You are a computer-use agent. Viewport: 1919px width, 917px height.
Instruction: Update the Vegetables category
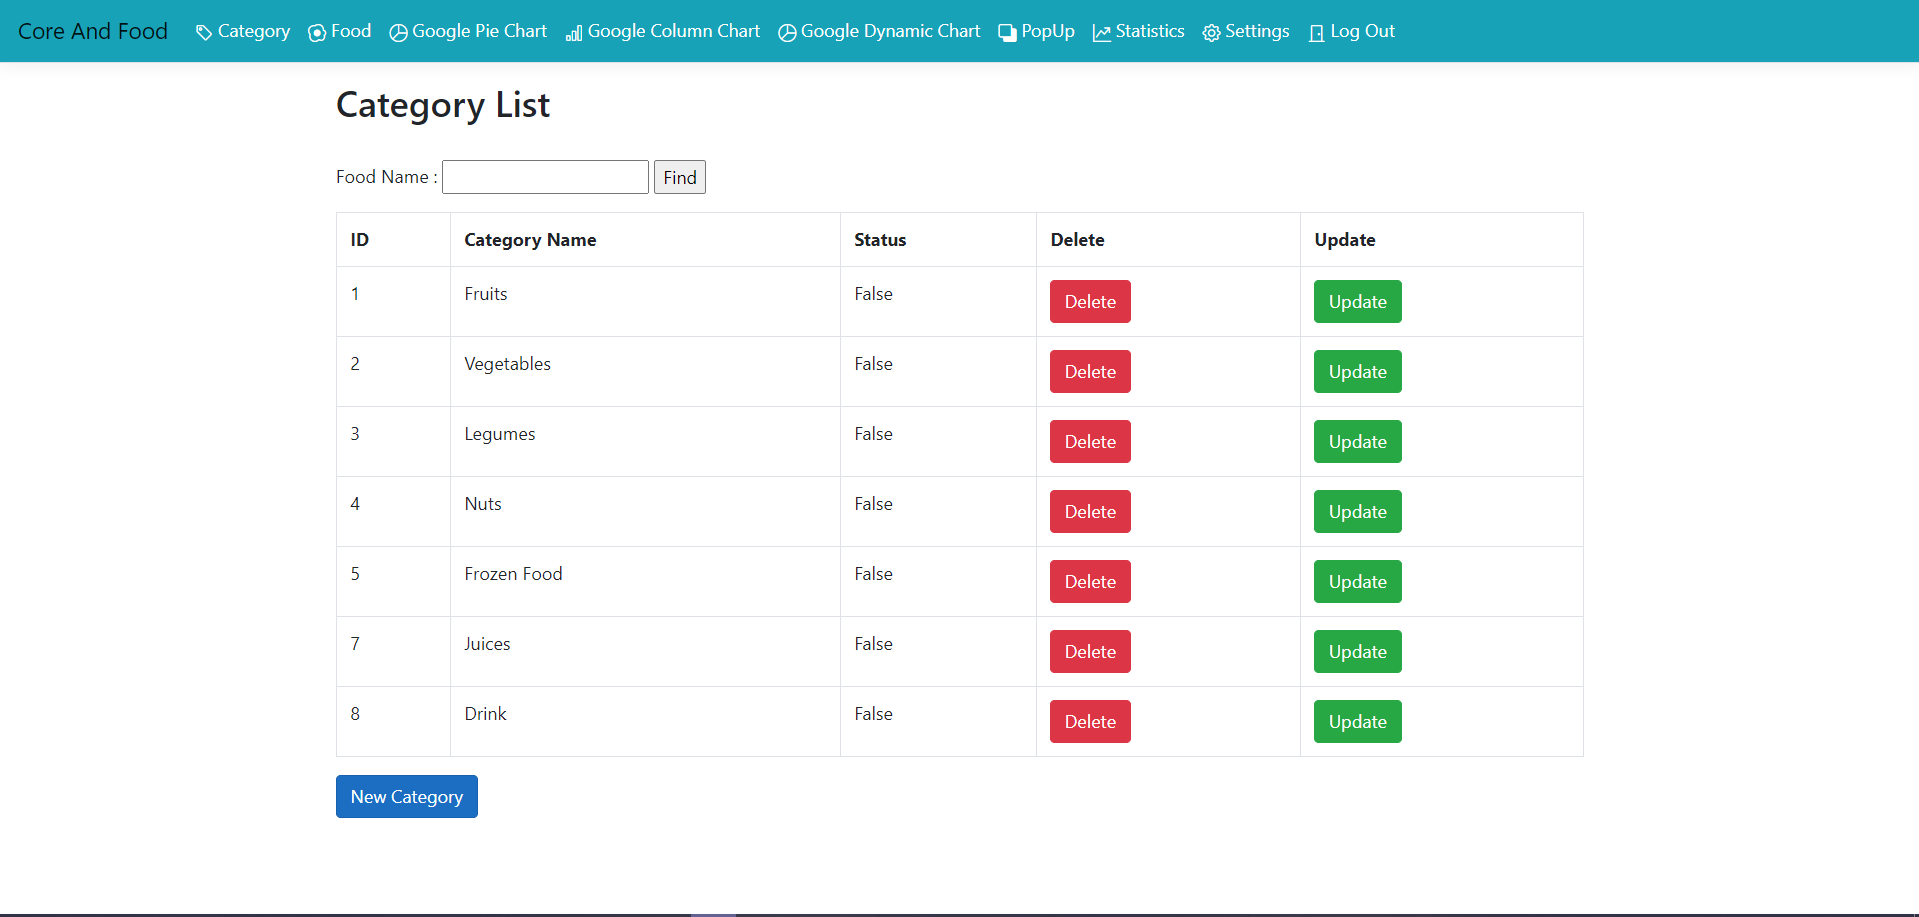coord(1357,371)
